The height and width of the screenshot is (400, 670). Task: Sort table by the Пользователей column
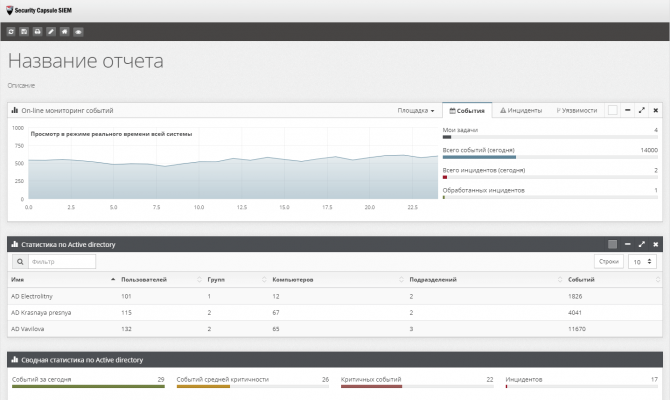coord(161,279)
